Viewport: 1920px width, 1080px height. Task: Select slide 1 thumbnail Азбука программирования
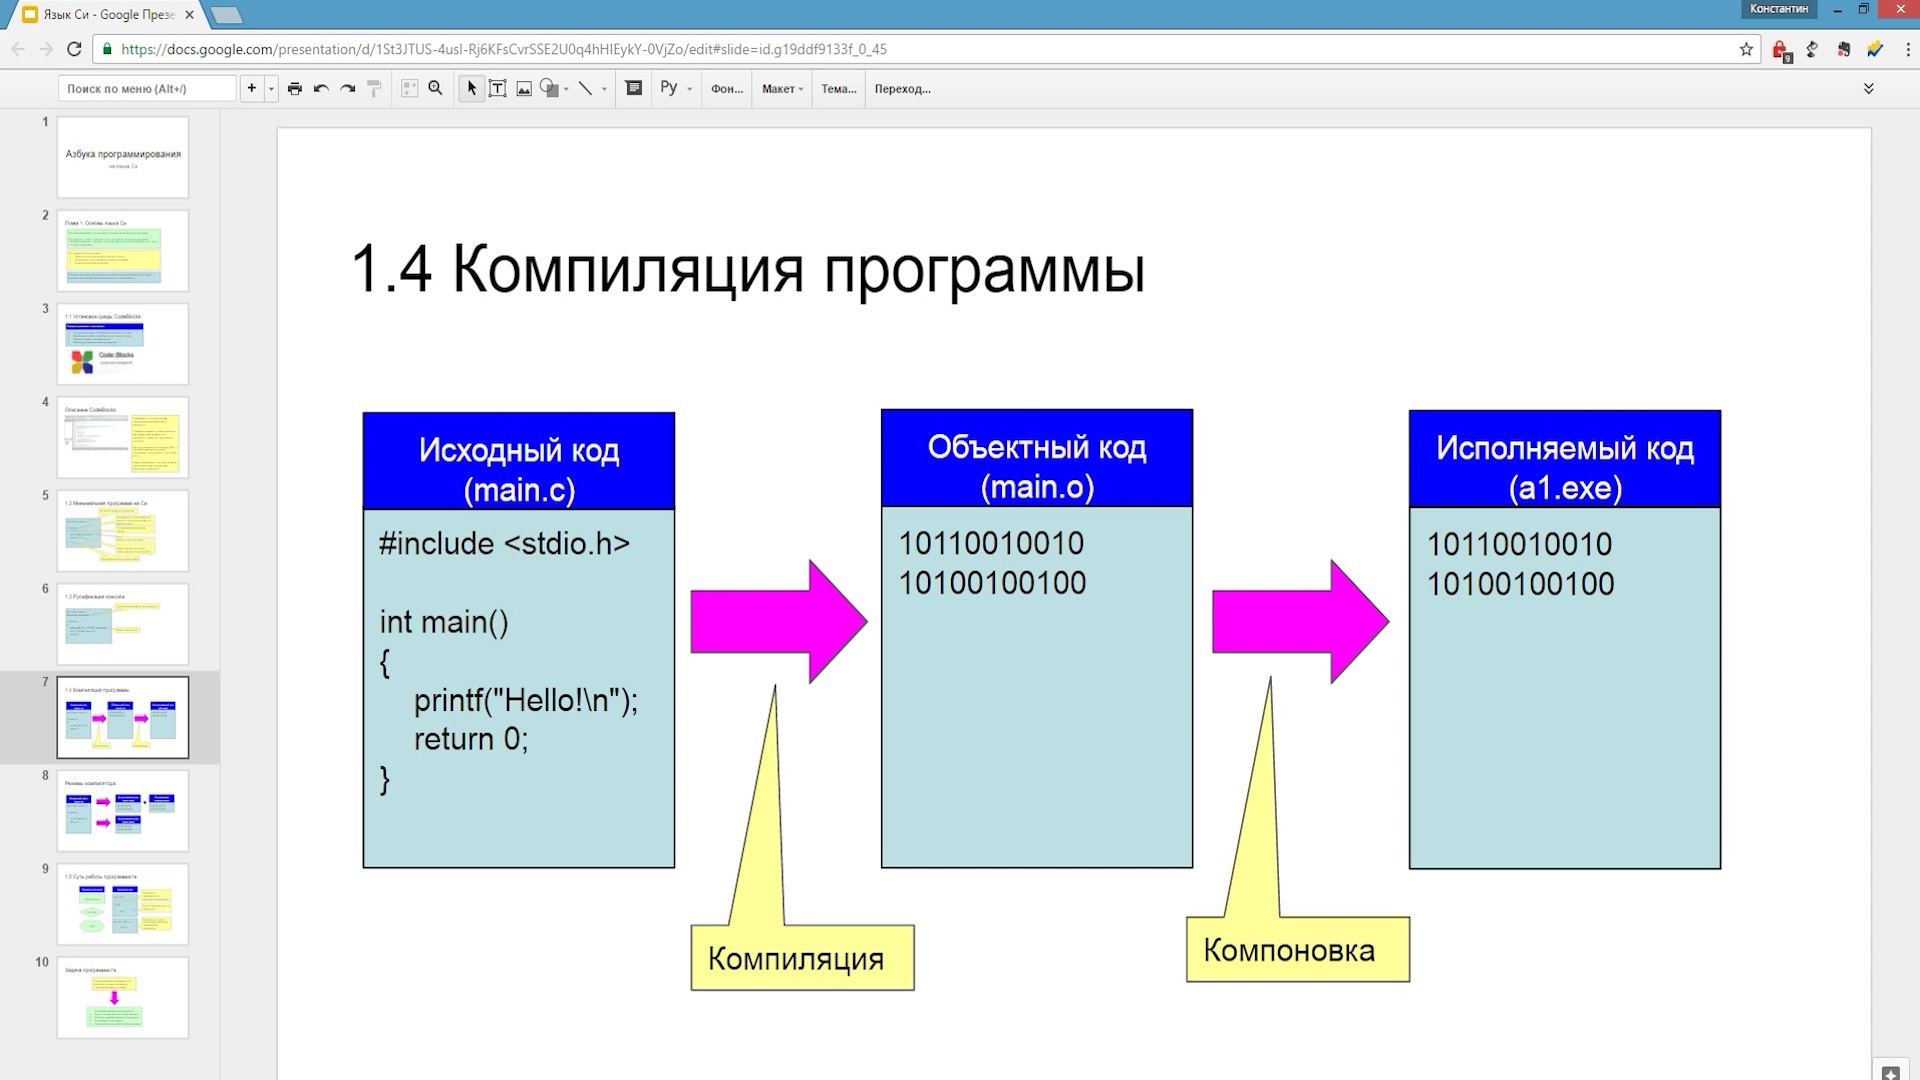[x=123, y=157]
